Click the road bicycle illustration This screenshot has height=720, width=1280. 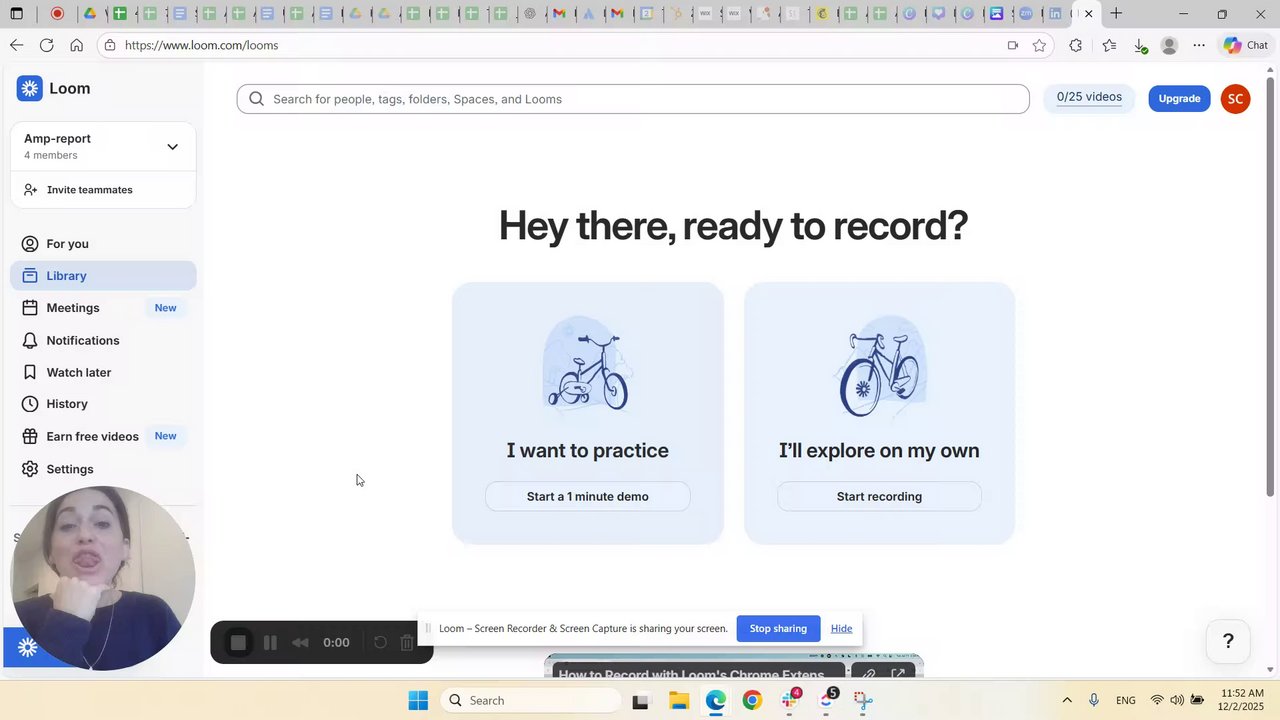pos(880,366)
